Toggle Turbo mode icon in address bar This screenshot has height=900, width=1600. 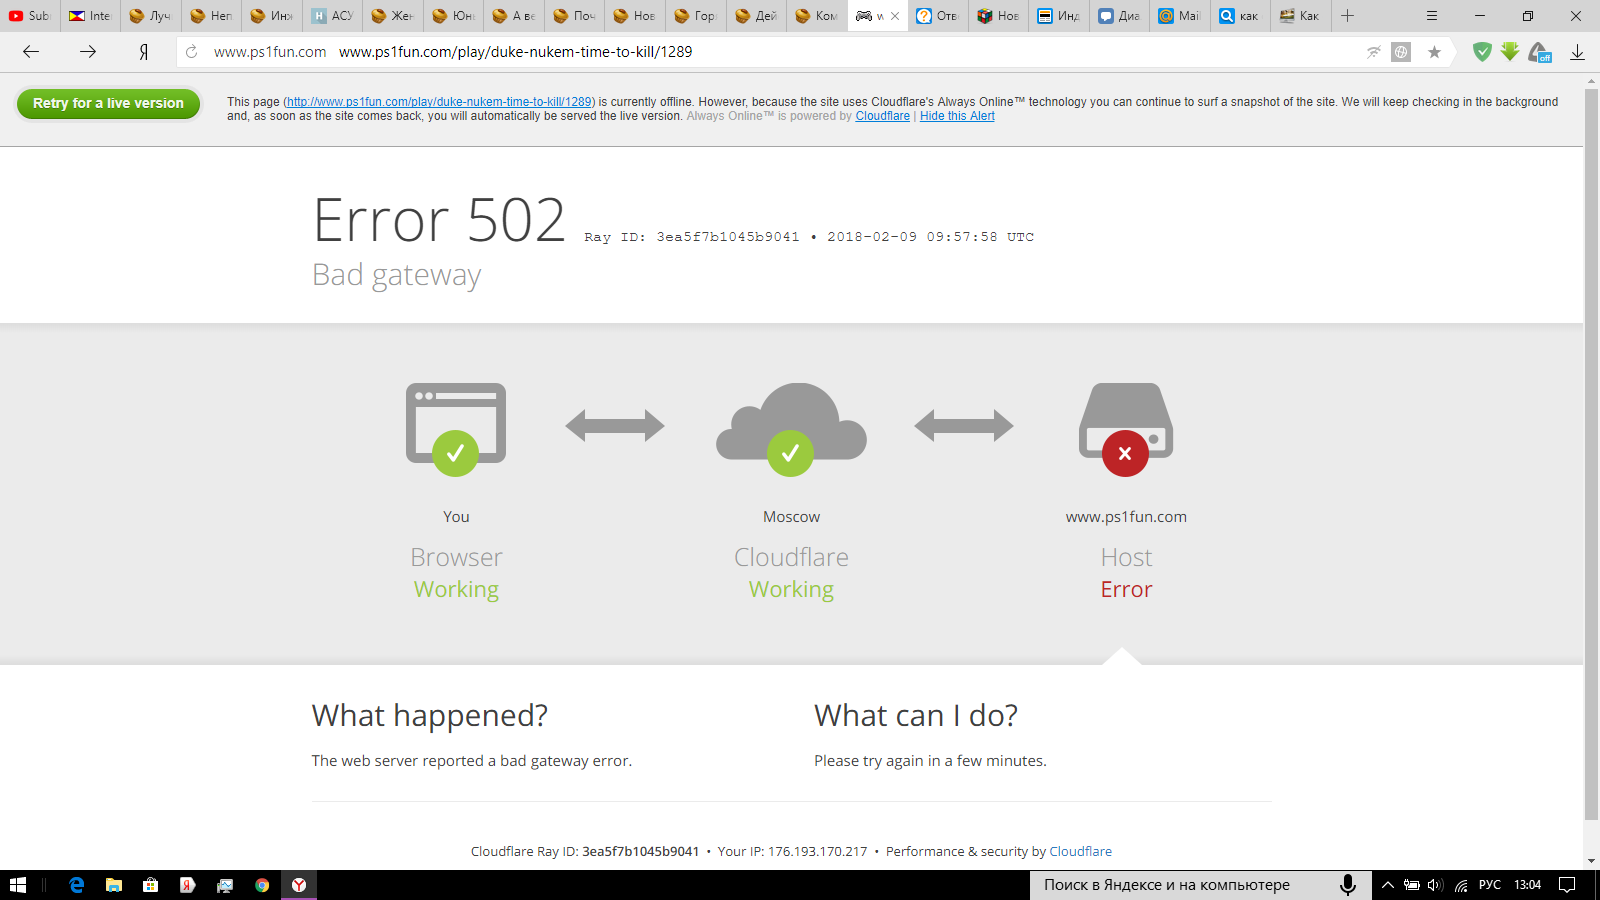[1374, 52]
